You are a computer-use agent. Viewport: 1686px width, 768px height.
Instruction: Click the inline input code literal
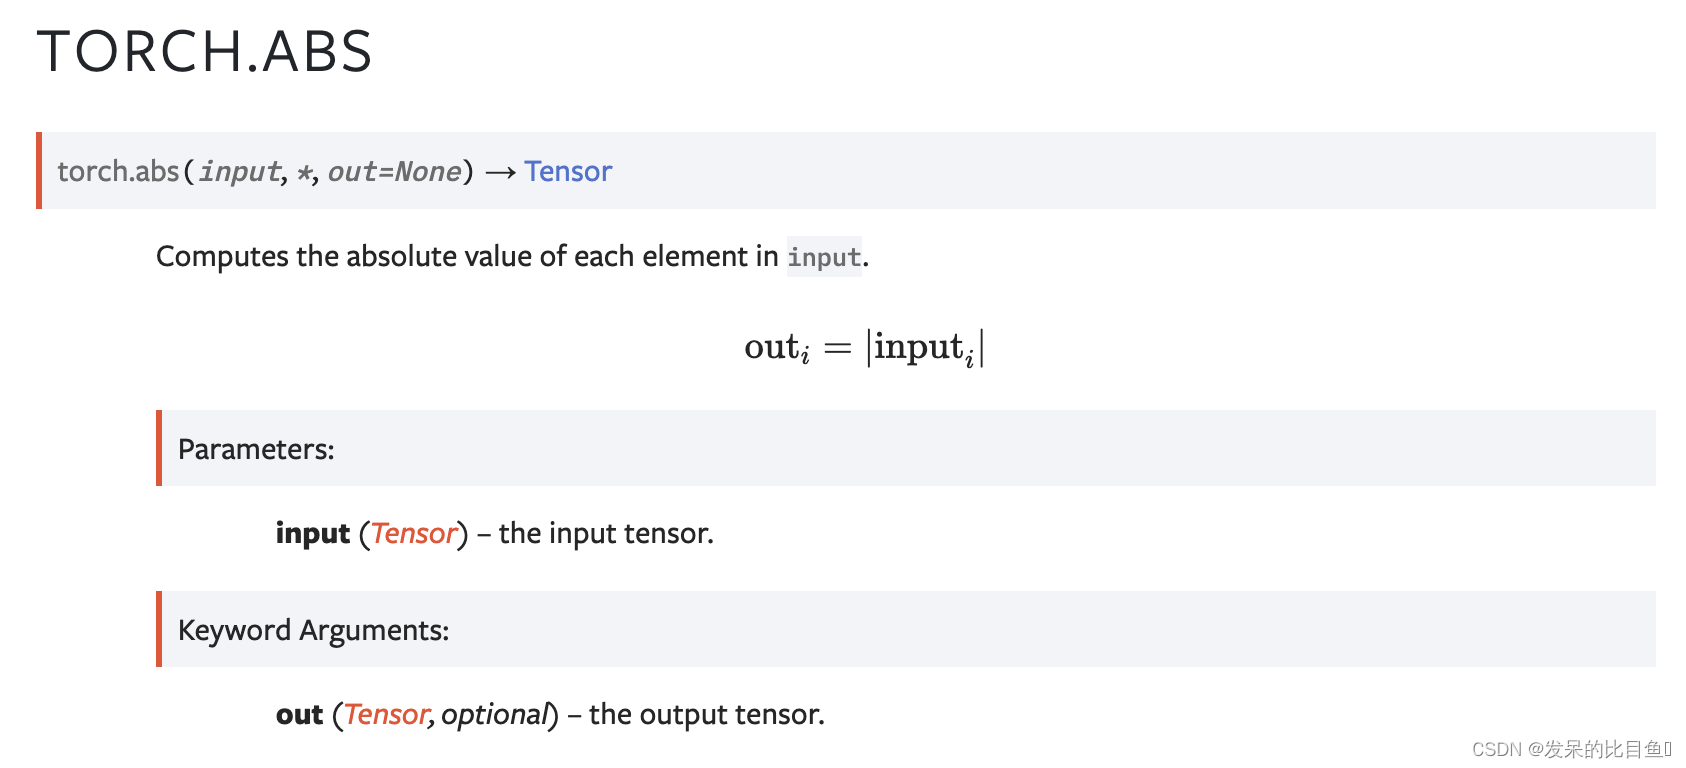(824, 257)
